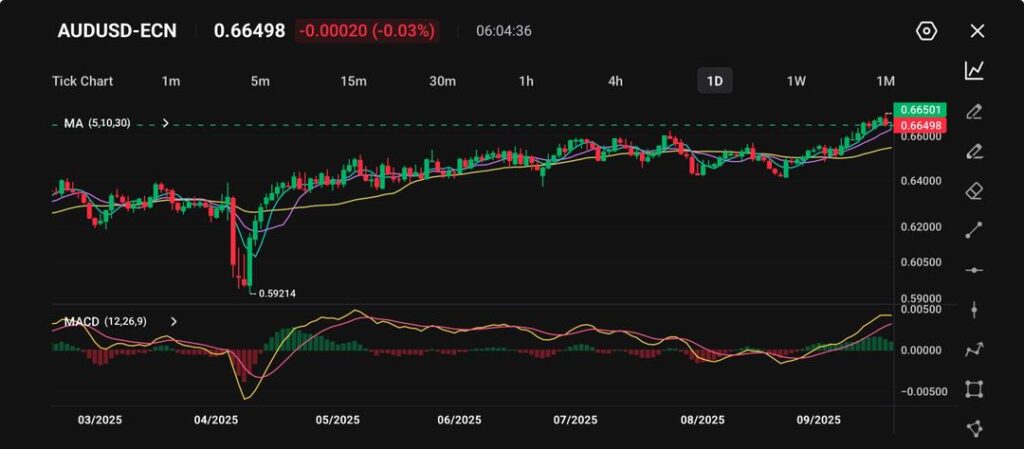The width and height of the screenshot is (1024, 449).
Task: Select the vertical line drawing tool
Action: pyautogui.click(x=974, y=310)
